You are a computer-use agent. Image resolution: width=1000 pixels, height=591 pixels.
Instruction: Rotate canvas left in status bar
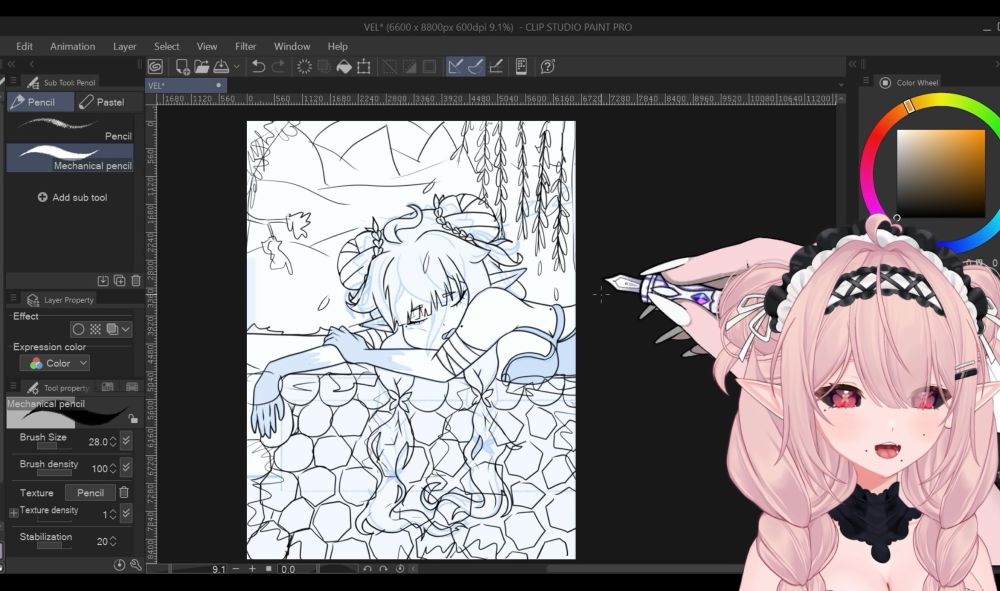(367, 569)
